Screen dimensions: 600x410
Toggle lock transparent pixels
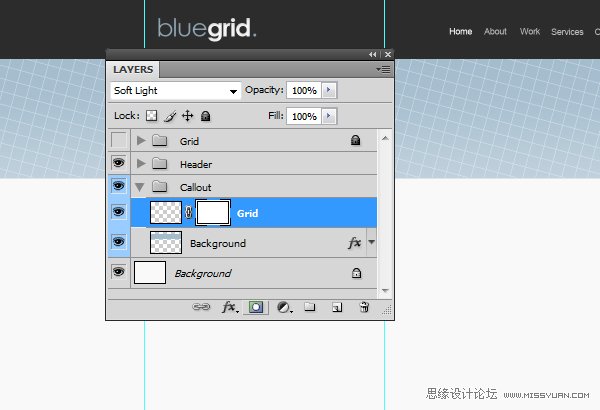152,116
